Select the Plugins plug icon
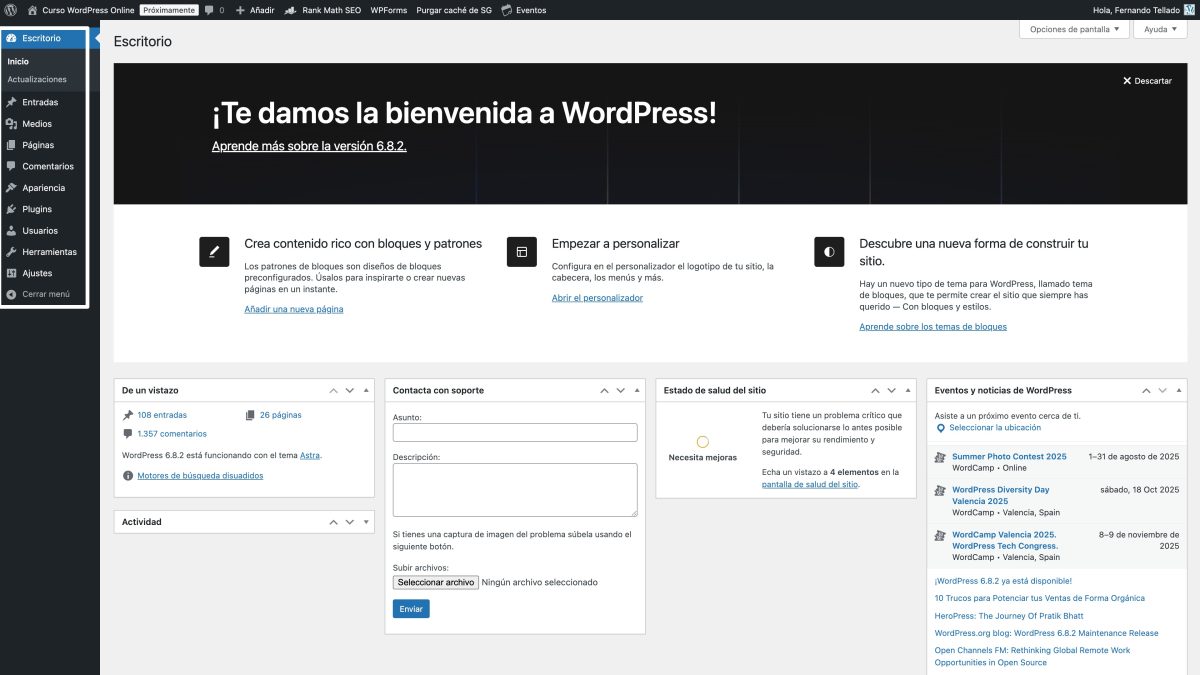Screen dimensions: 1200x675 click(10, 209)
